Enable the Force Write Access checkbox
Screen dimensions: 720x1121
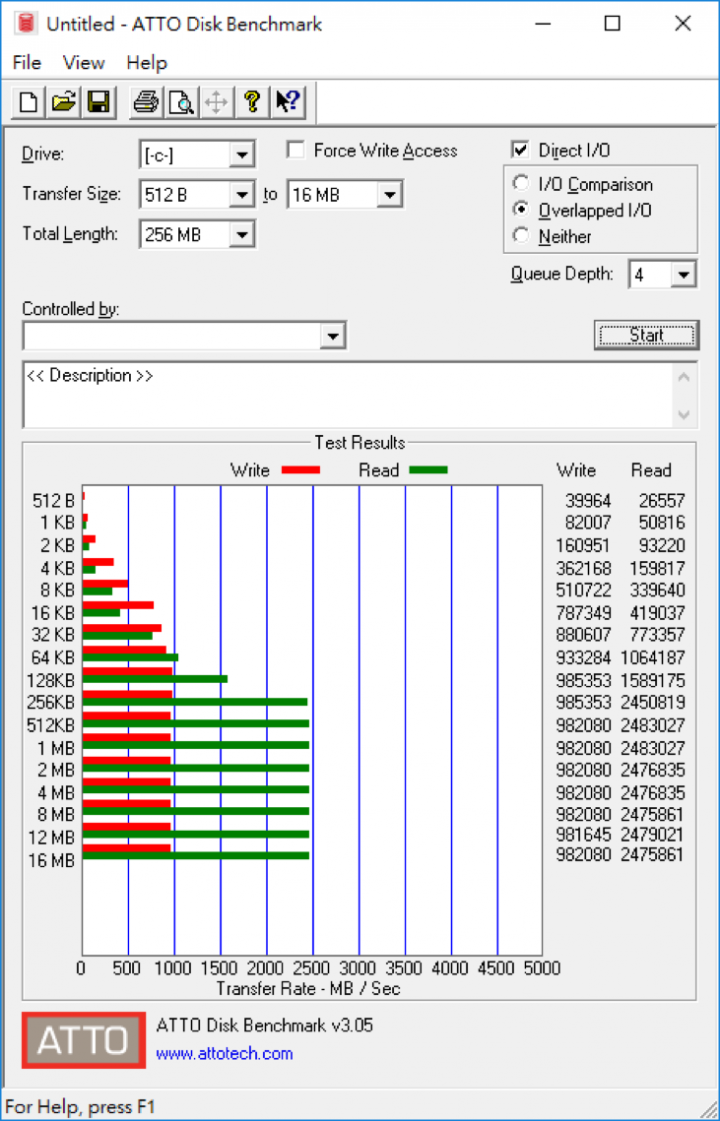point(295,150)
